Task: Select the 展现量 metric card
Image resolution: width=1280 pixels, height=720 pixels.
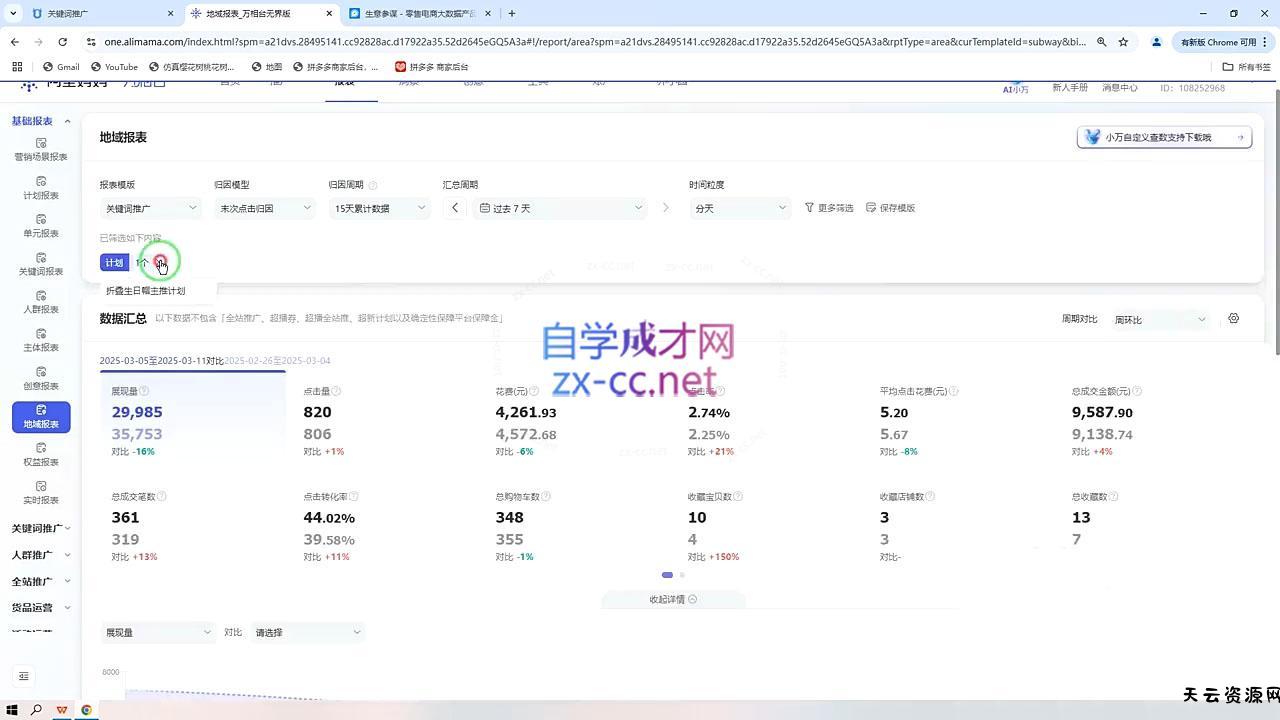Action: (192, 420)
